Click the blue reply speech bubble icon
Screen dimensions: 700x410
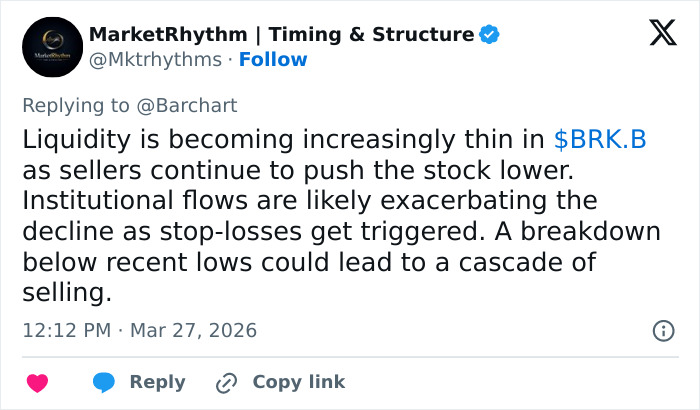coord(105,382)
